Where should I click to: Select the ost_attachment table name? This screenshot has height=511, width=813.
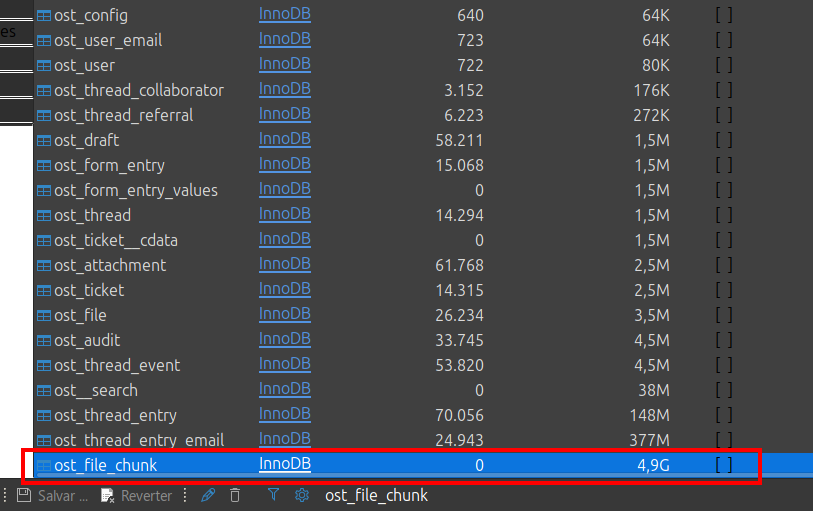[110, 266]
